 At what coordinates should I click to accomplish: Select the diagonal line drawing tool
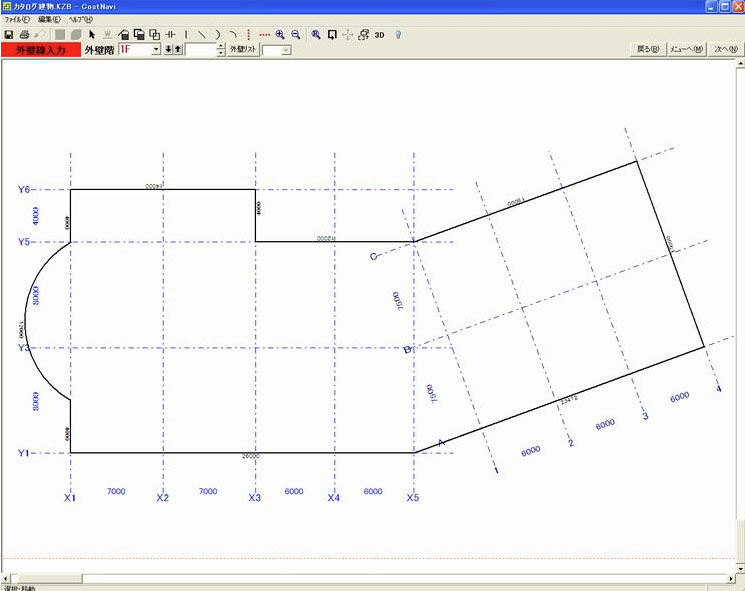coord(201,34)
